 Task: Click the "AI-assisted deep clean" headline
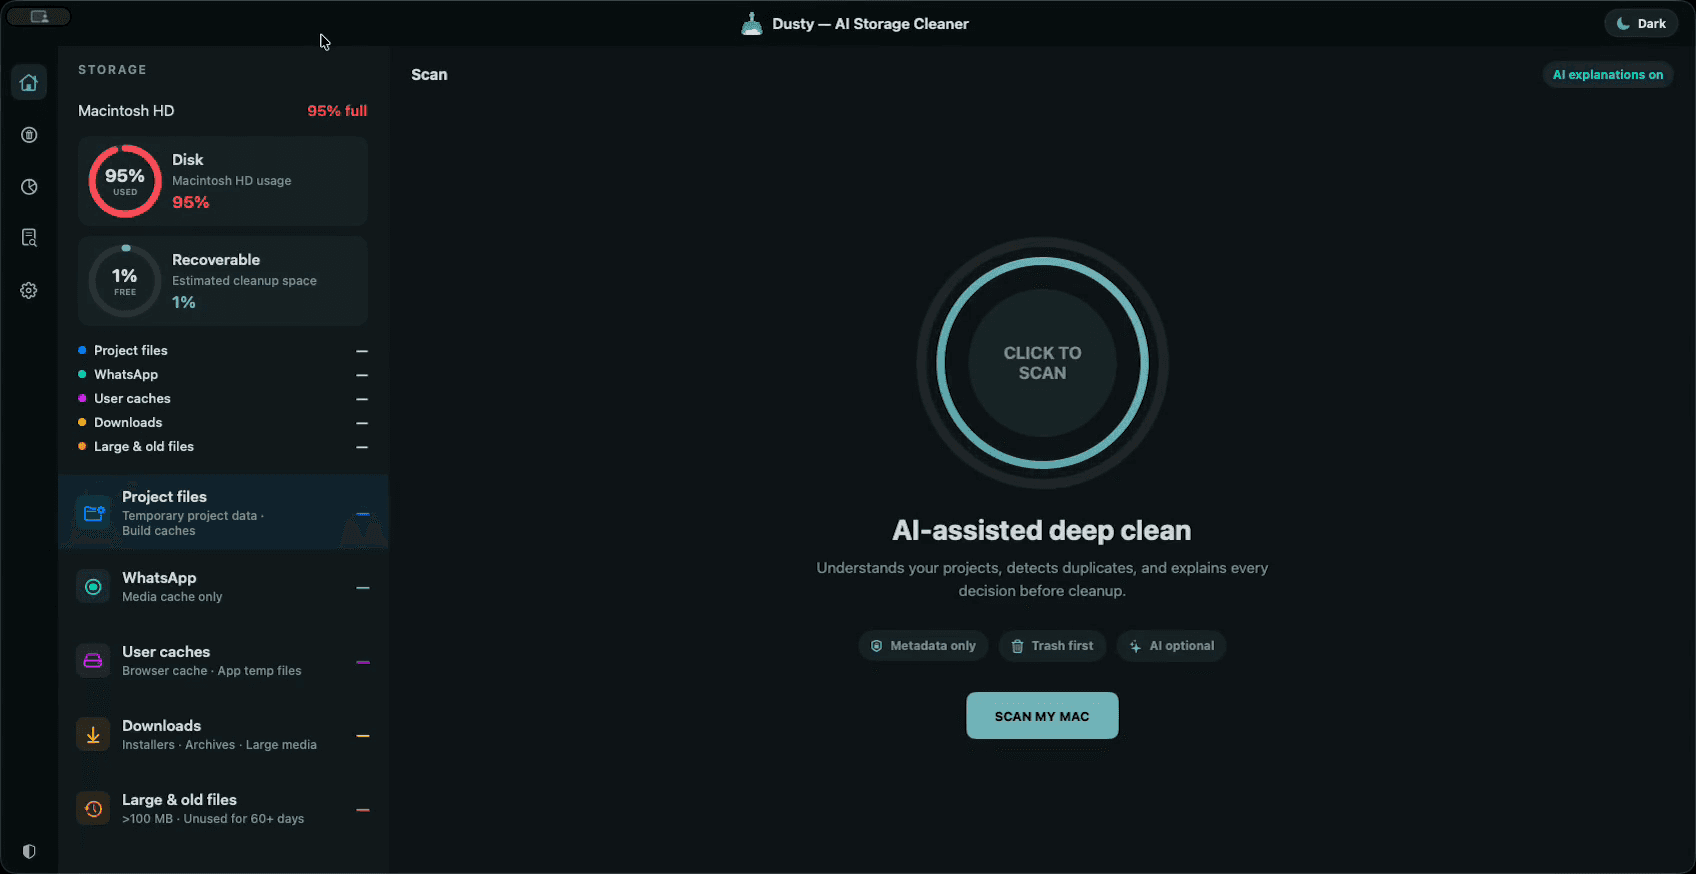[x=1042, y=530]
